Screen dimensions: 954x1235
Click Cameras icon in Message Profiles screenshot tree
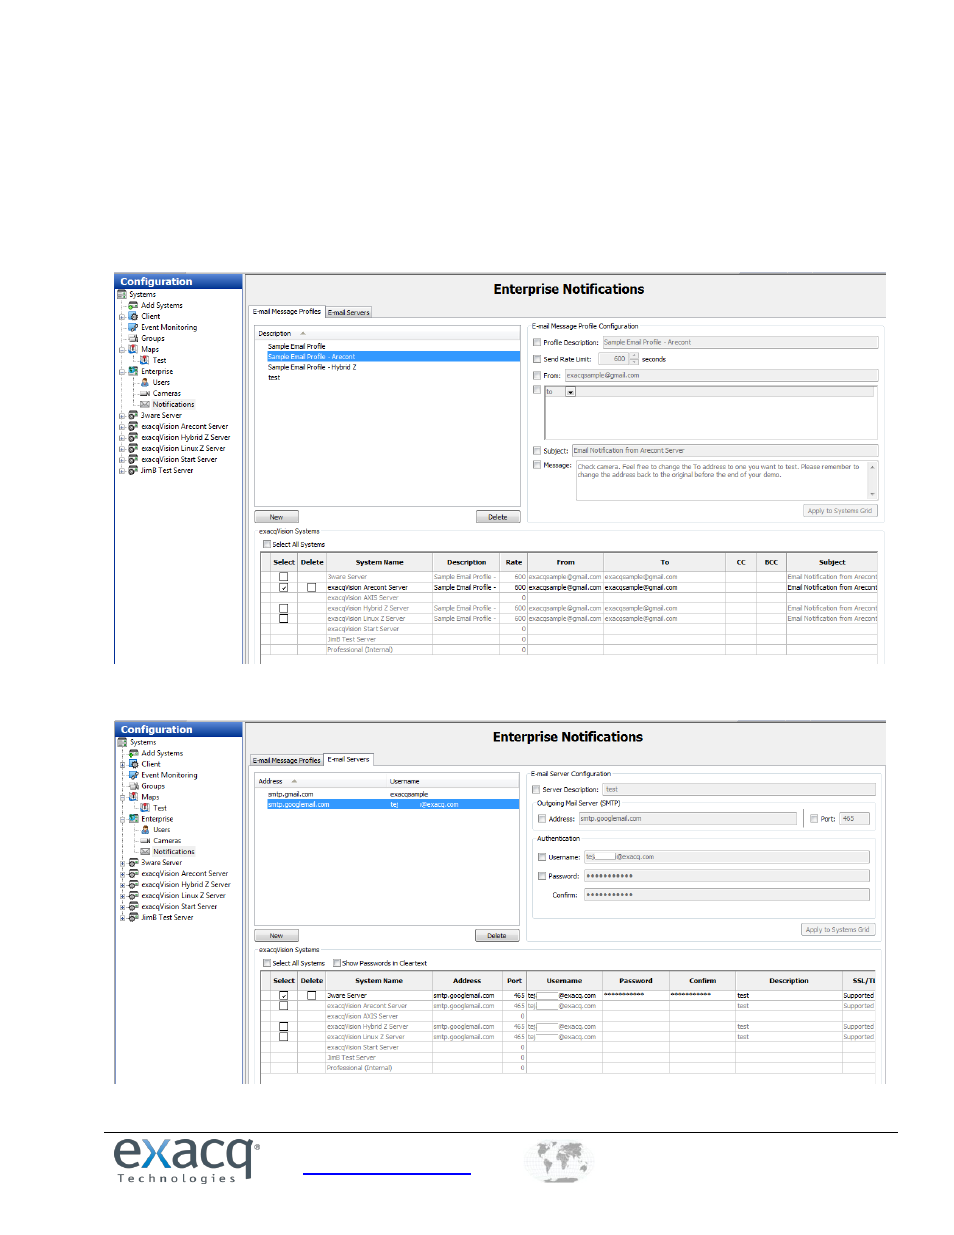coord(145,393)
